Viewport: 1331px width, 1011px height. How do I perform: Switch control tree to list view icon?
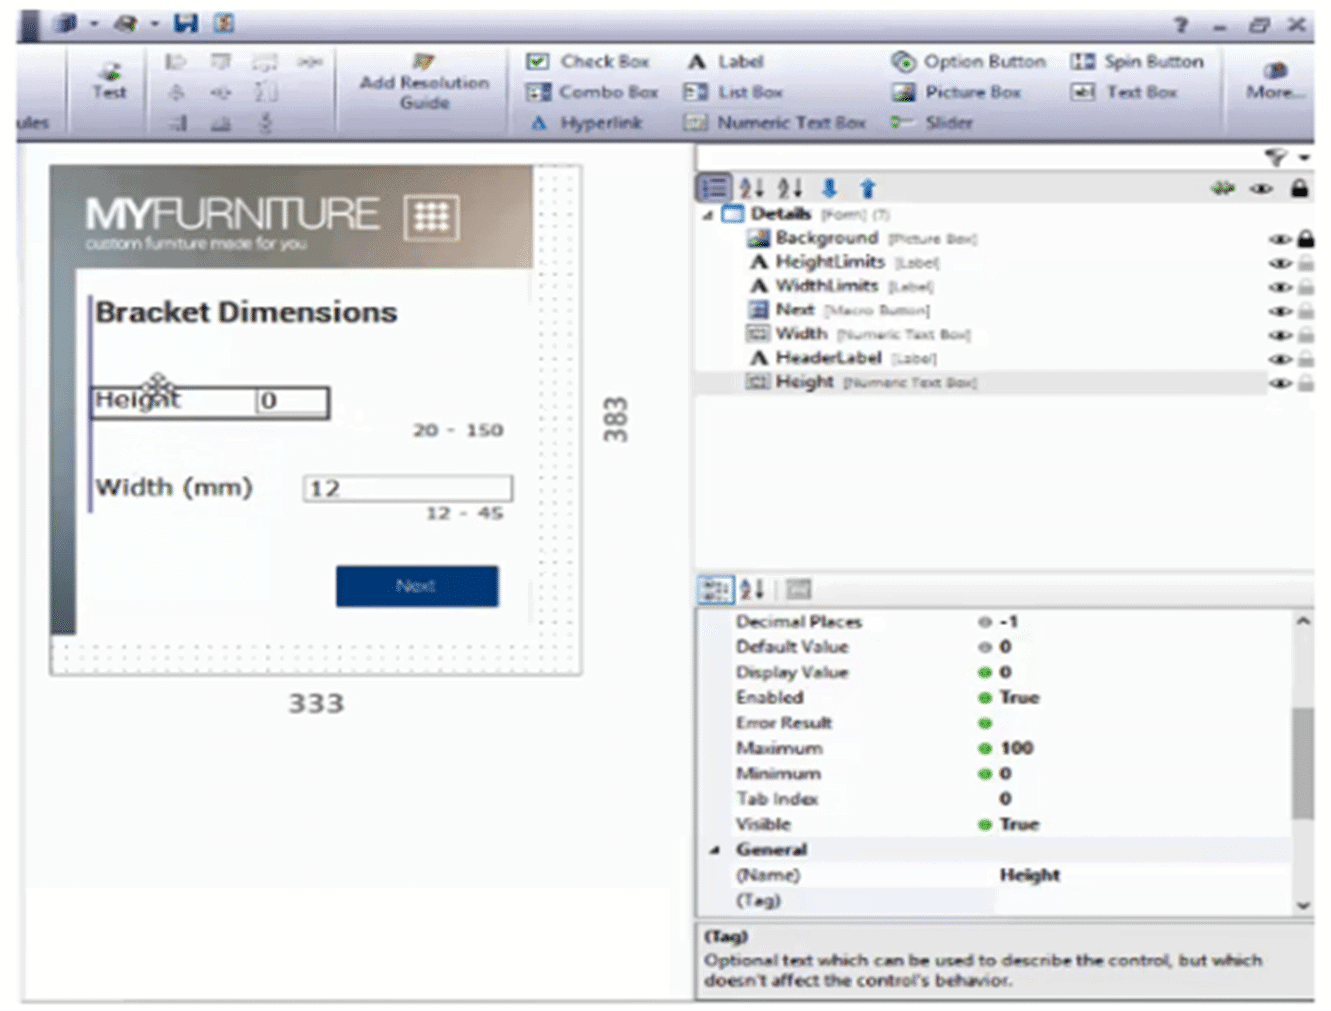714,187
